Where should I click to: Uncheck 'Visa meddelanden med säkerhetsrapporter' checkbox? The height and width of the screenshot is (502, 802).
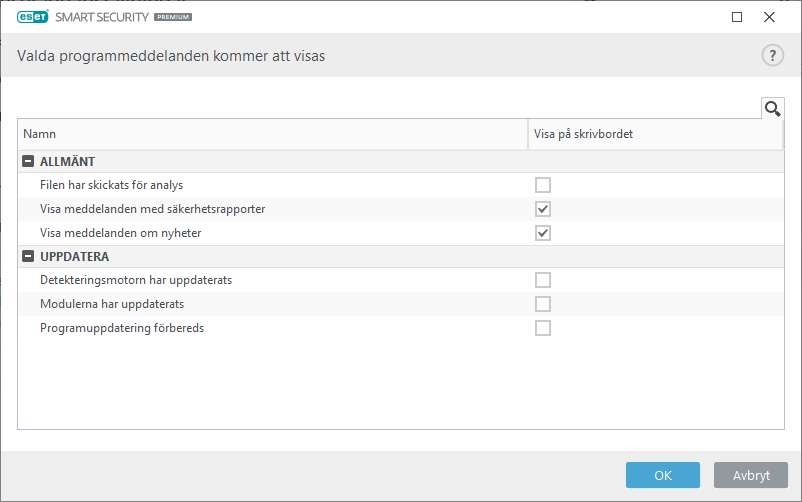pyautogui.click(x=543, y=209)
